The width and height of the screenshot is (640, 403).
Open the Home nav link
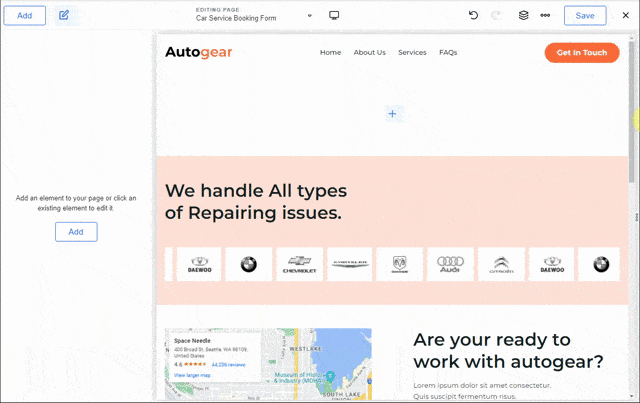click(x=330, y=52)
